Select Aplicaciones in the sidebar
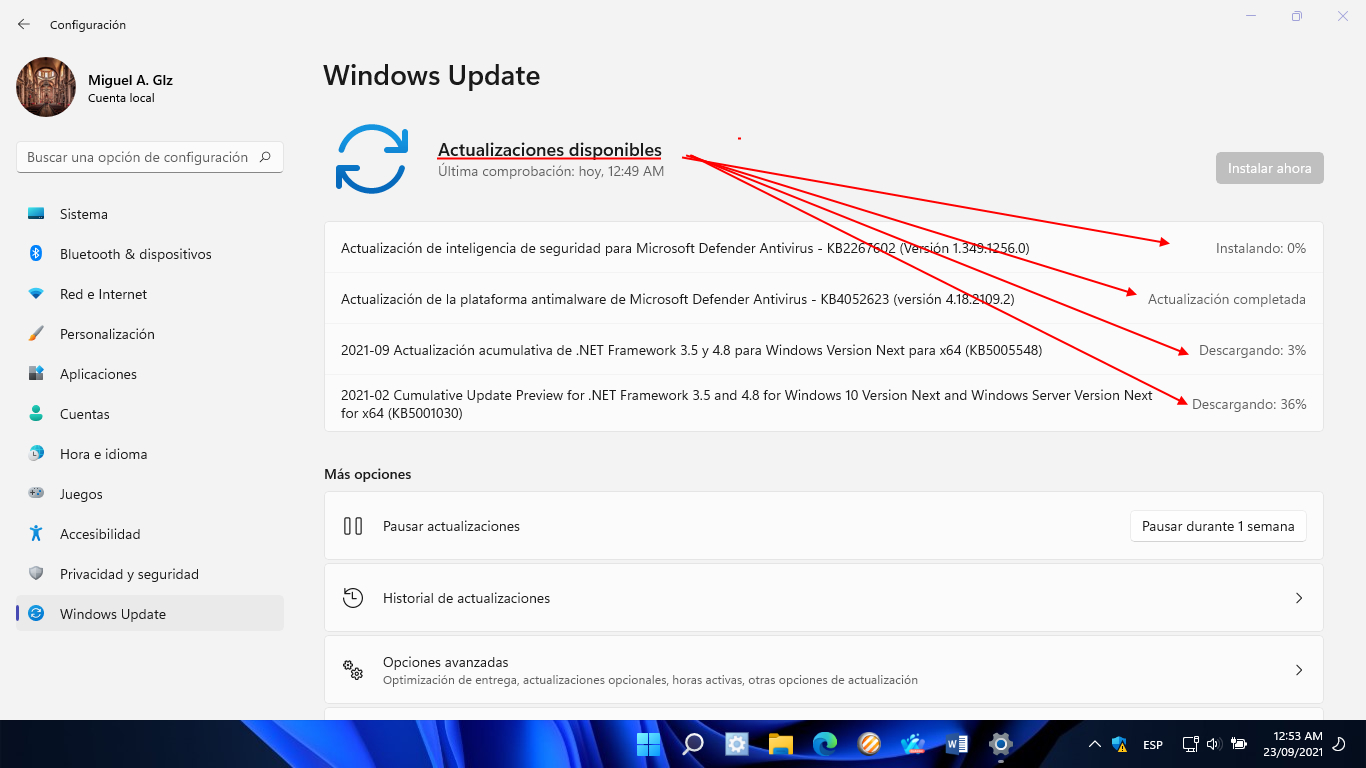This screenshot has height=768, width=1366. tap(150, 374)
